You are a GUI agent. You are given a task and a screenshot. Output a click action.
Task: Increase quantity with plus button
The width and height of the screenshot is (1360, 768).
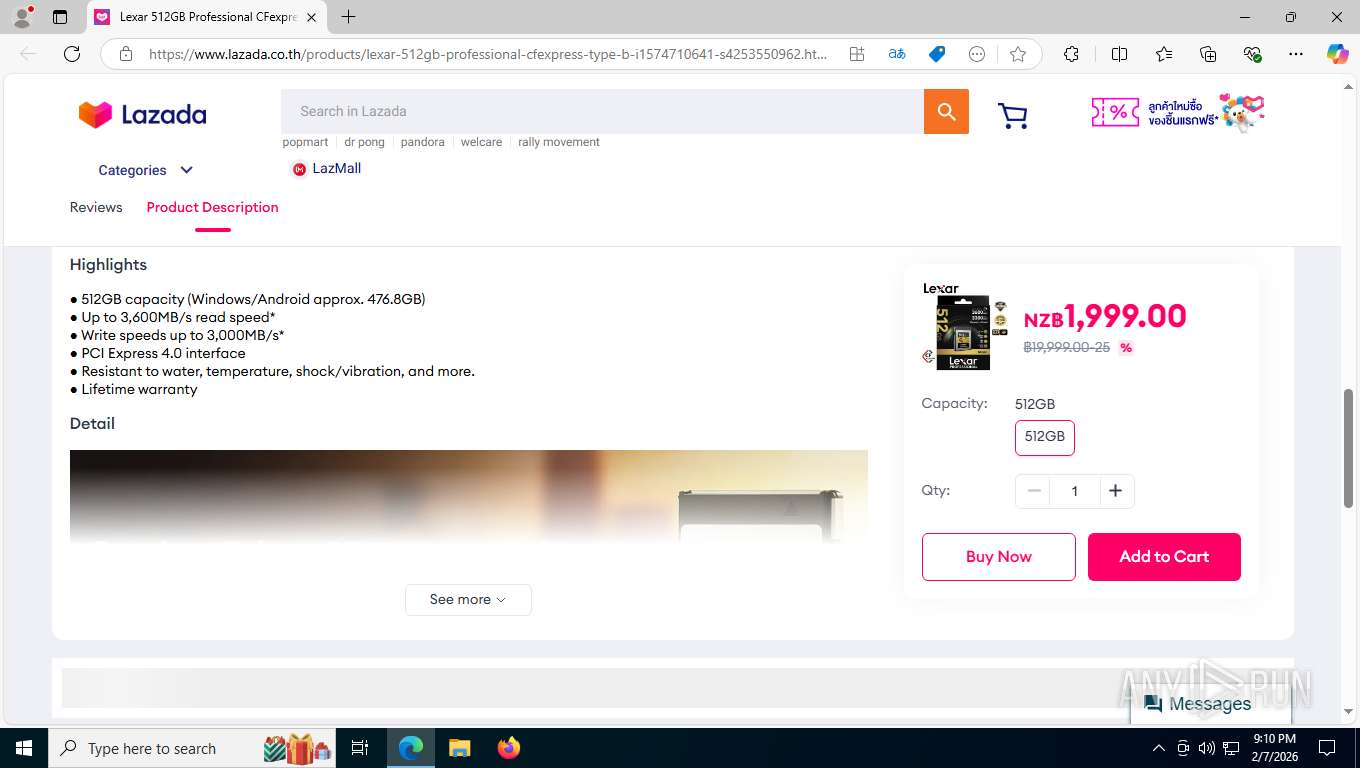click(x=1116, y=491)
